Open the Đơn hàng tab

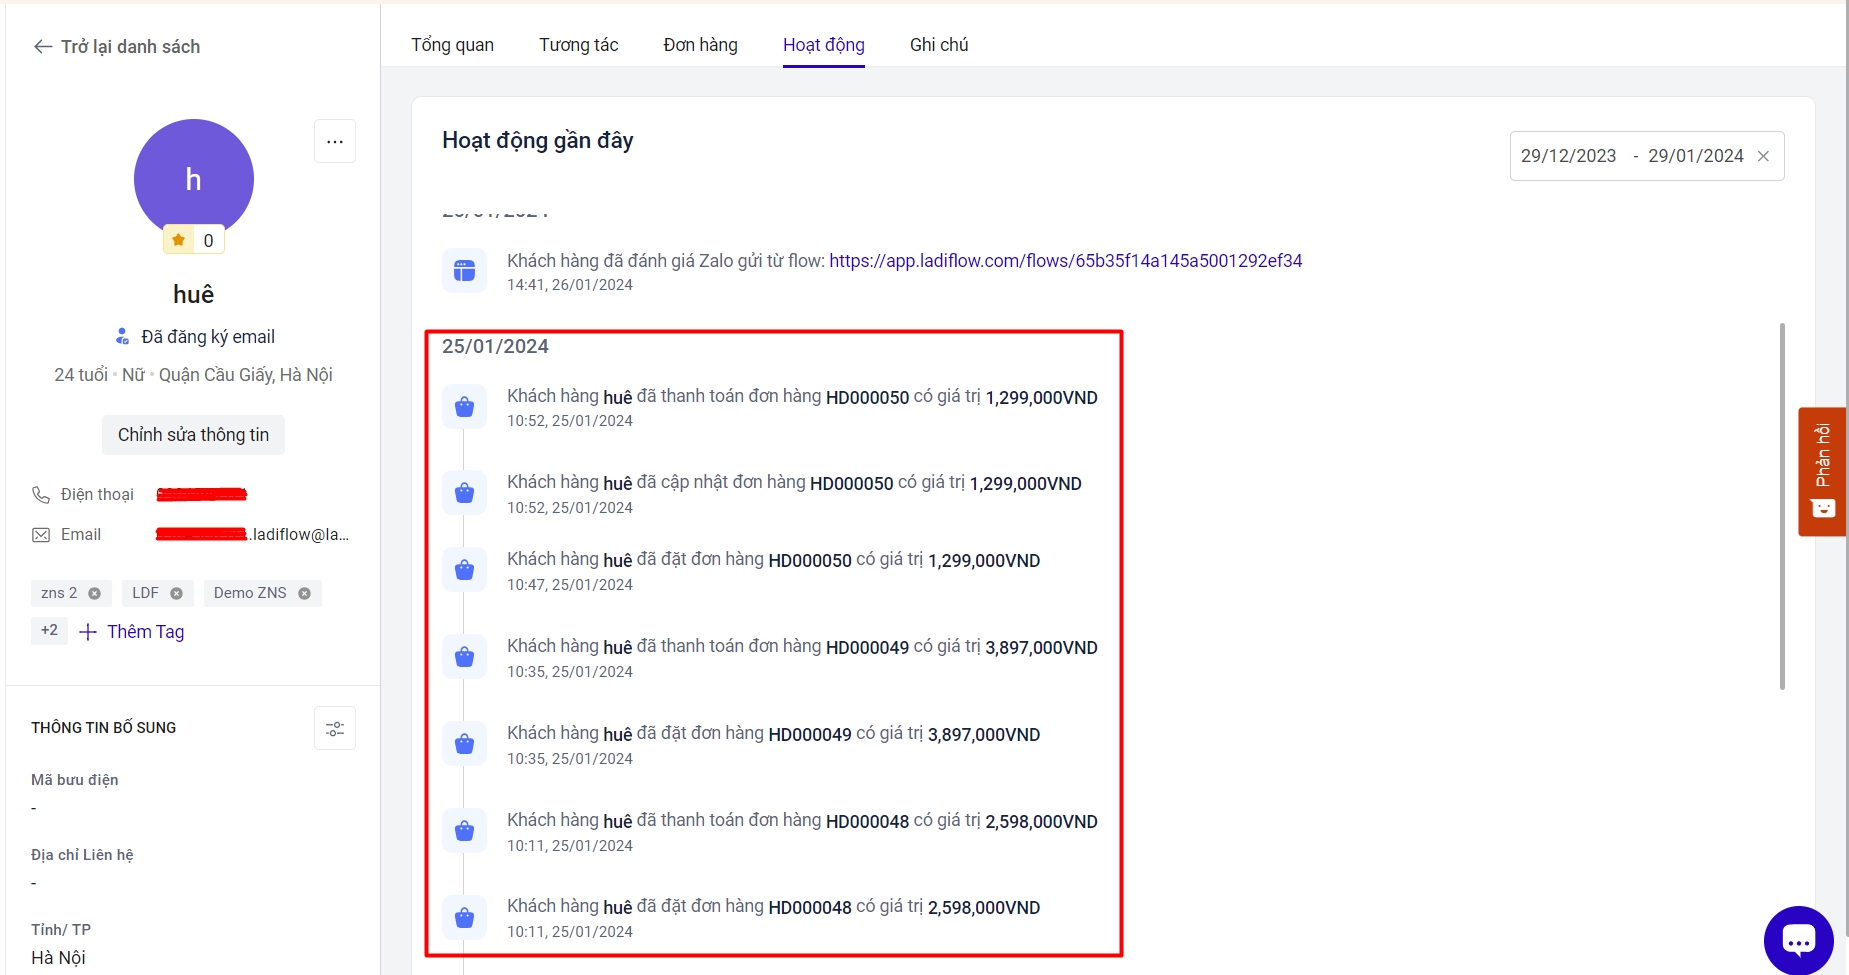[700, 45]
